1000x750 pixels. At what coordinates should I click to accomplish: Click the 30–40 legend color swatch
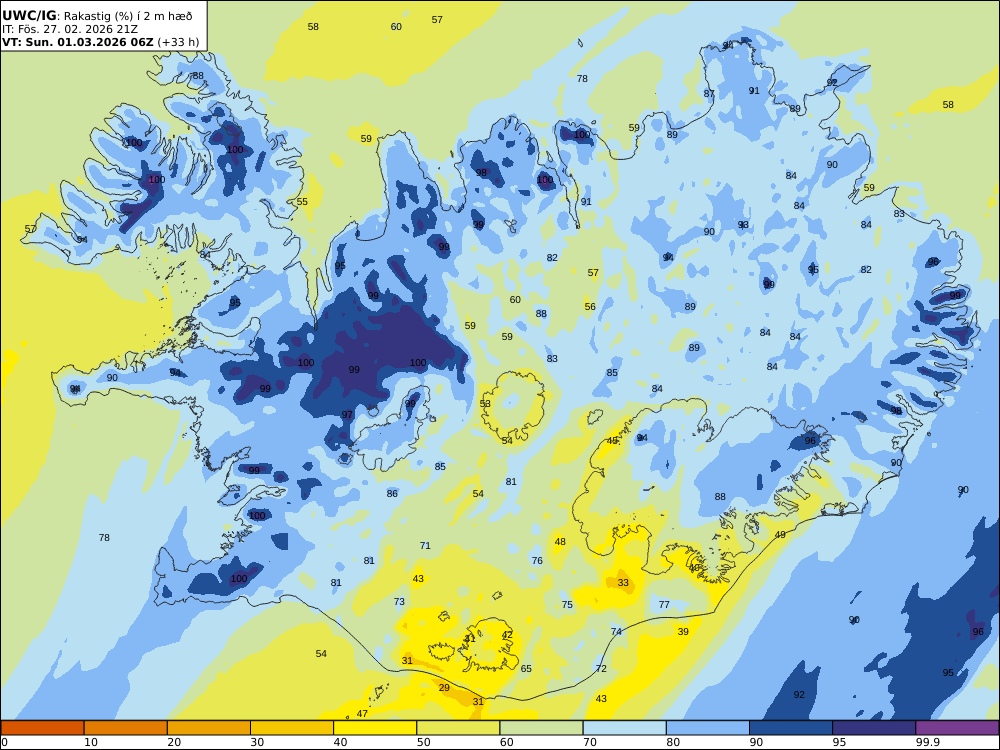click(x=292, y=728)
